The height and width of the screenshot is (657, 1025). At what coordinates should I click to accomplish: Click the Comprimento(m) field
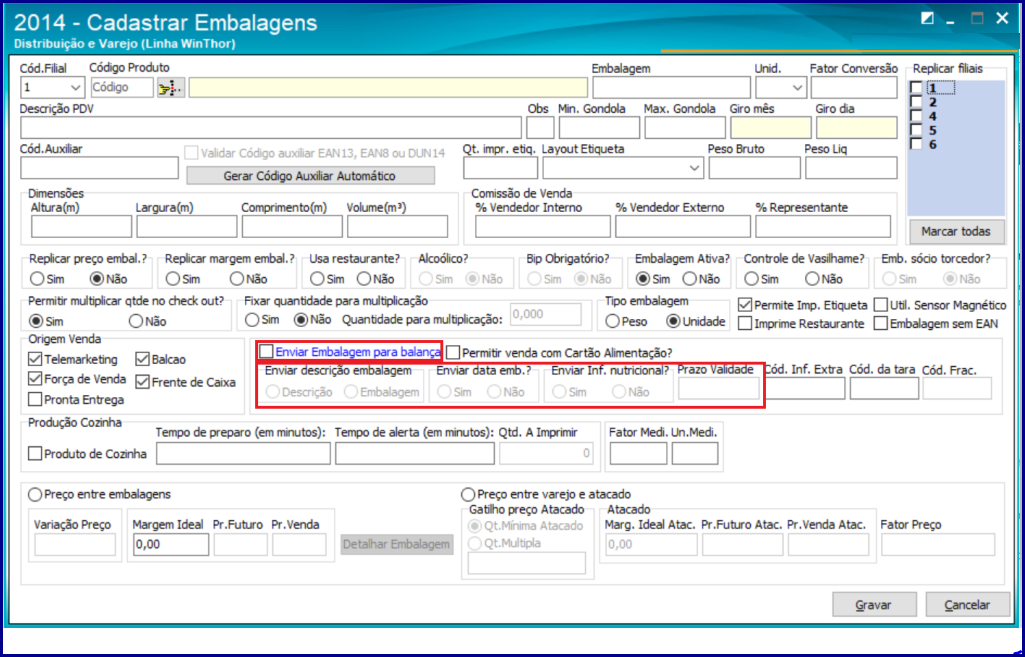(x=292, y=226)
